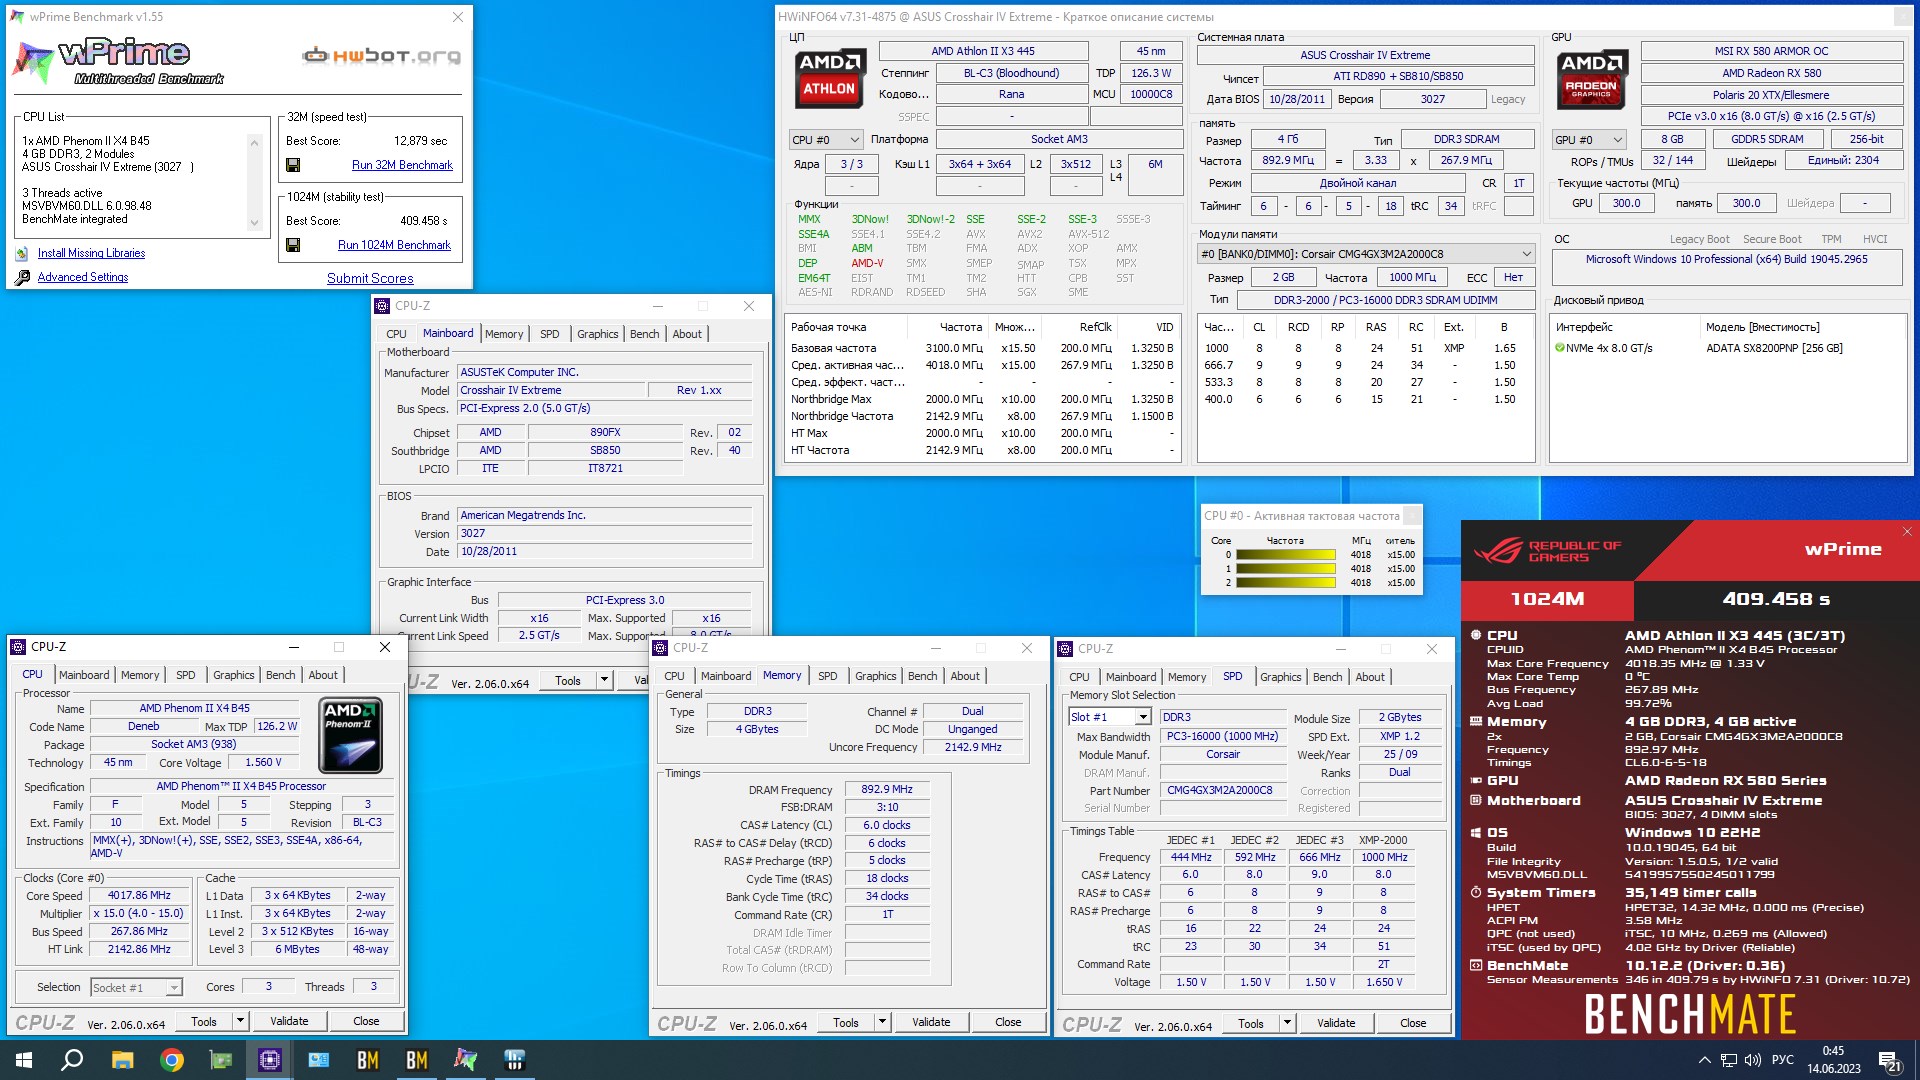
Task: Select Memory tab in CPU-Z CPU window
Action: [x=140, y=675]
